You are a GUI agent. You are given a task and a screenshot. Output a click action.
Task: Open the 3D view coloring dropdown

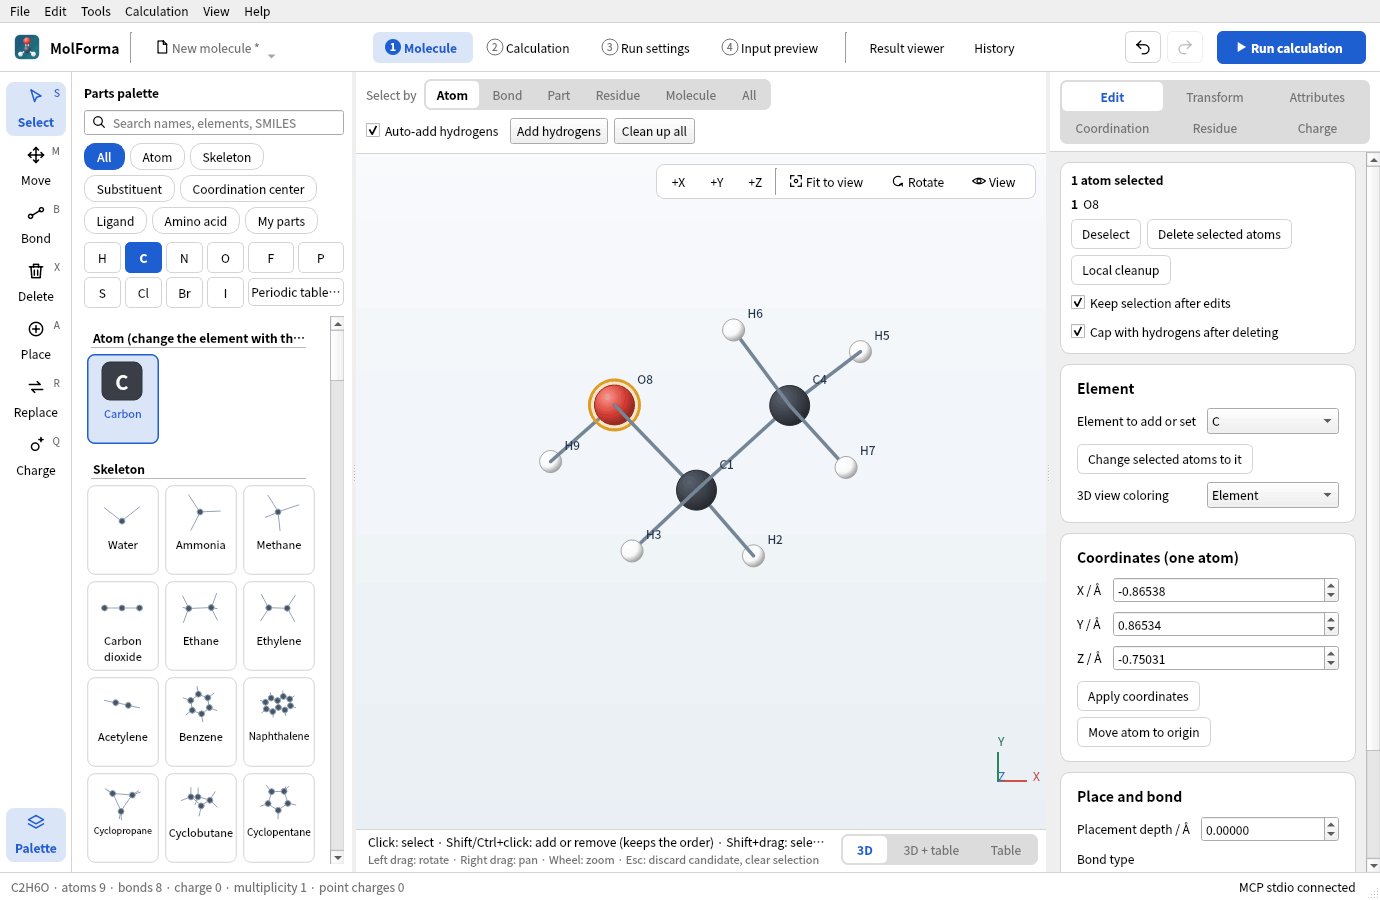(1273, 496)
